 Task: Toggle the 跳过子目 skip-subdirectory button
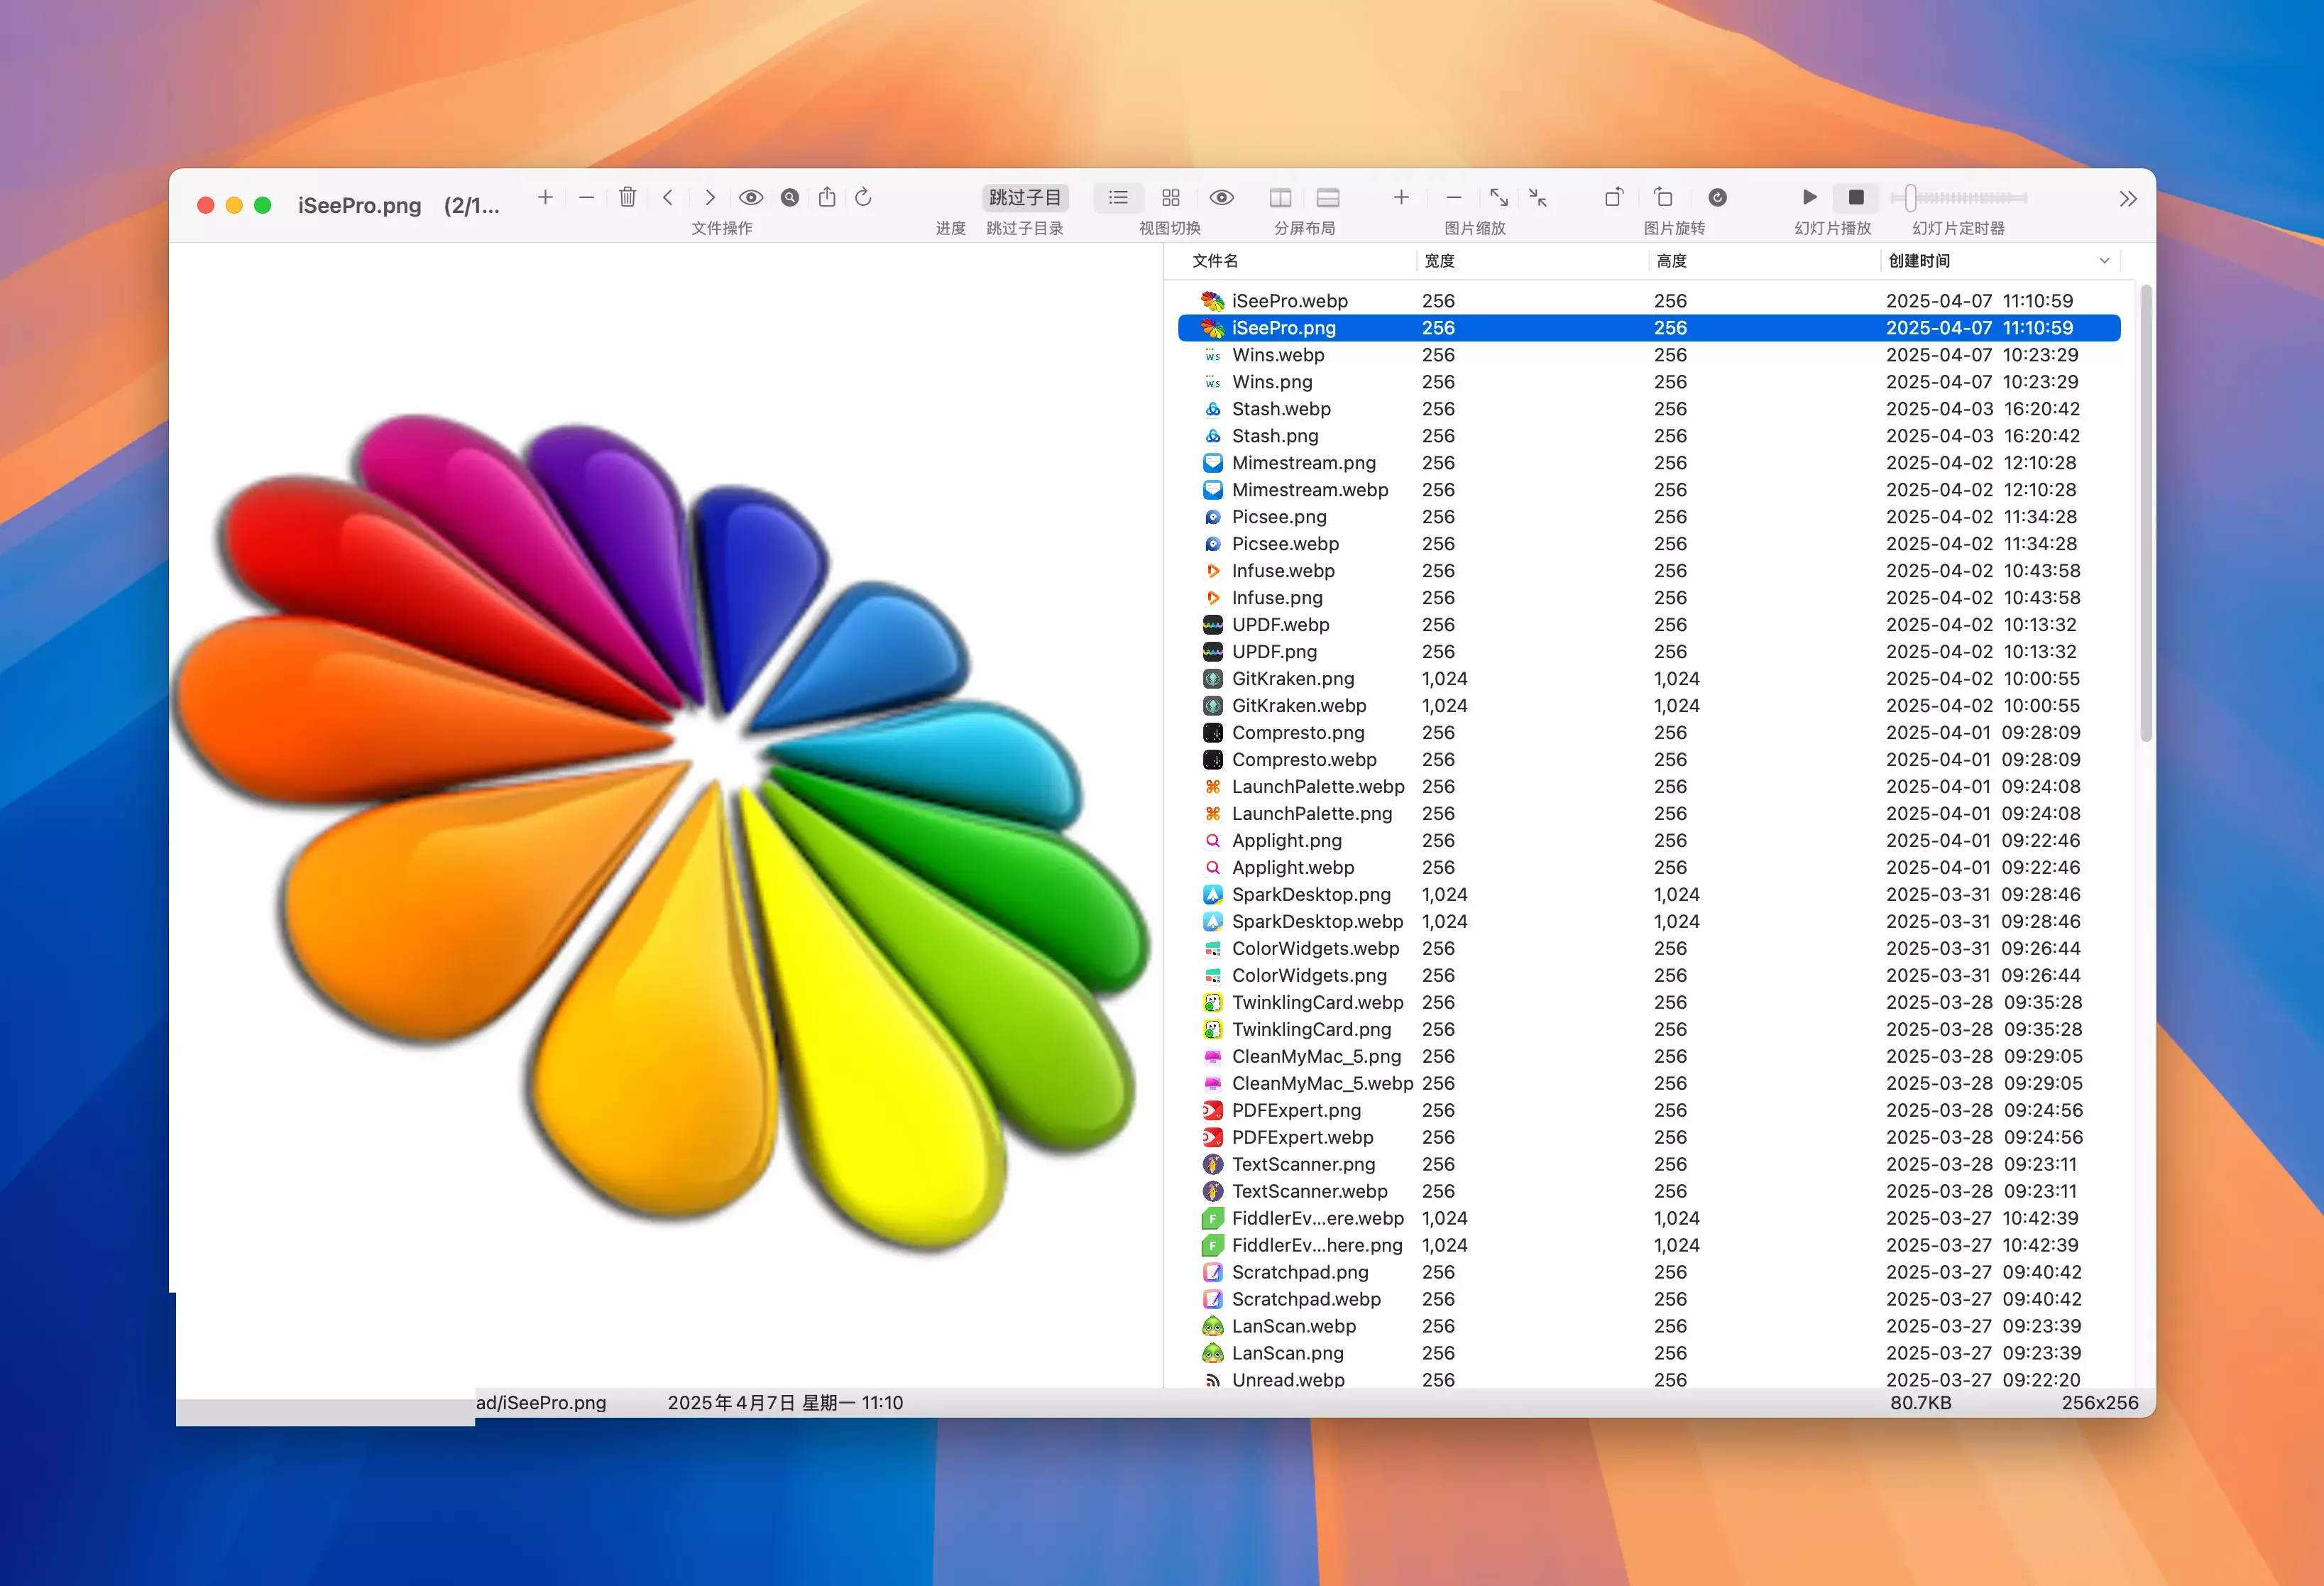[1024, 197]
